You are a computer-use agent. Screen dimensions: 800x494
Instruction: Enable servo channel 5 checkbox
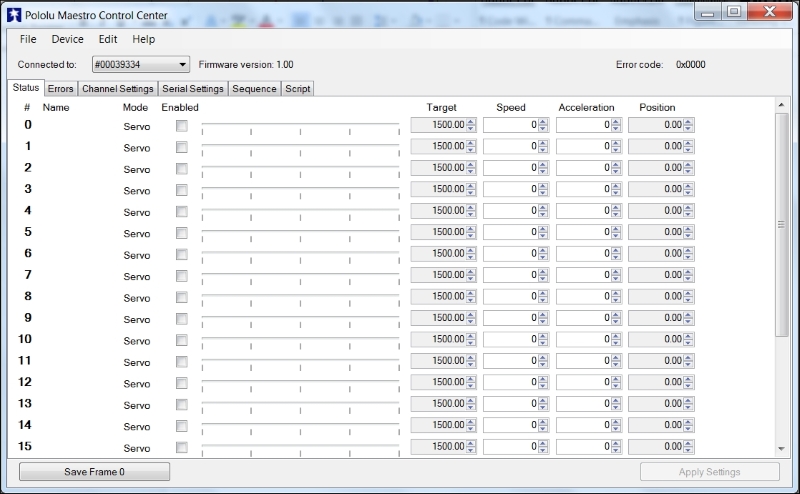point(182,233)
